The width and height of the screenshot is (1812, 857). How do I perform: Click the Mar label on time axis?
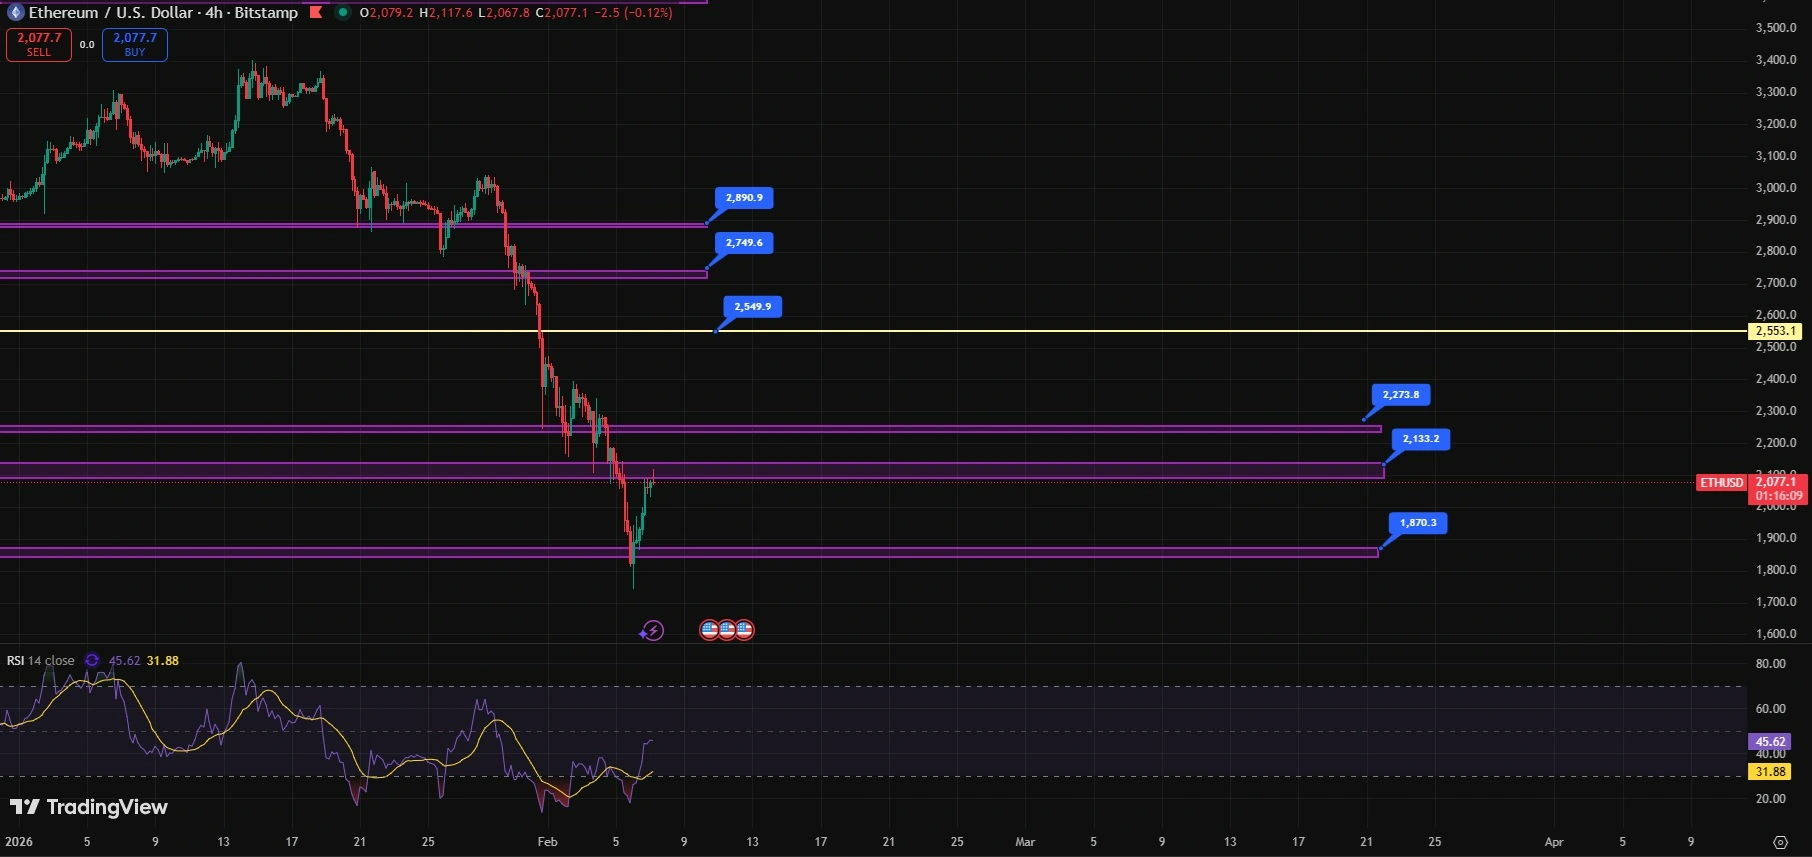[1025, 842]
